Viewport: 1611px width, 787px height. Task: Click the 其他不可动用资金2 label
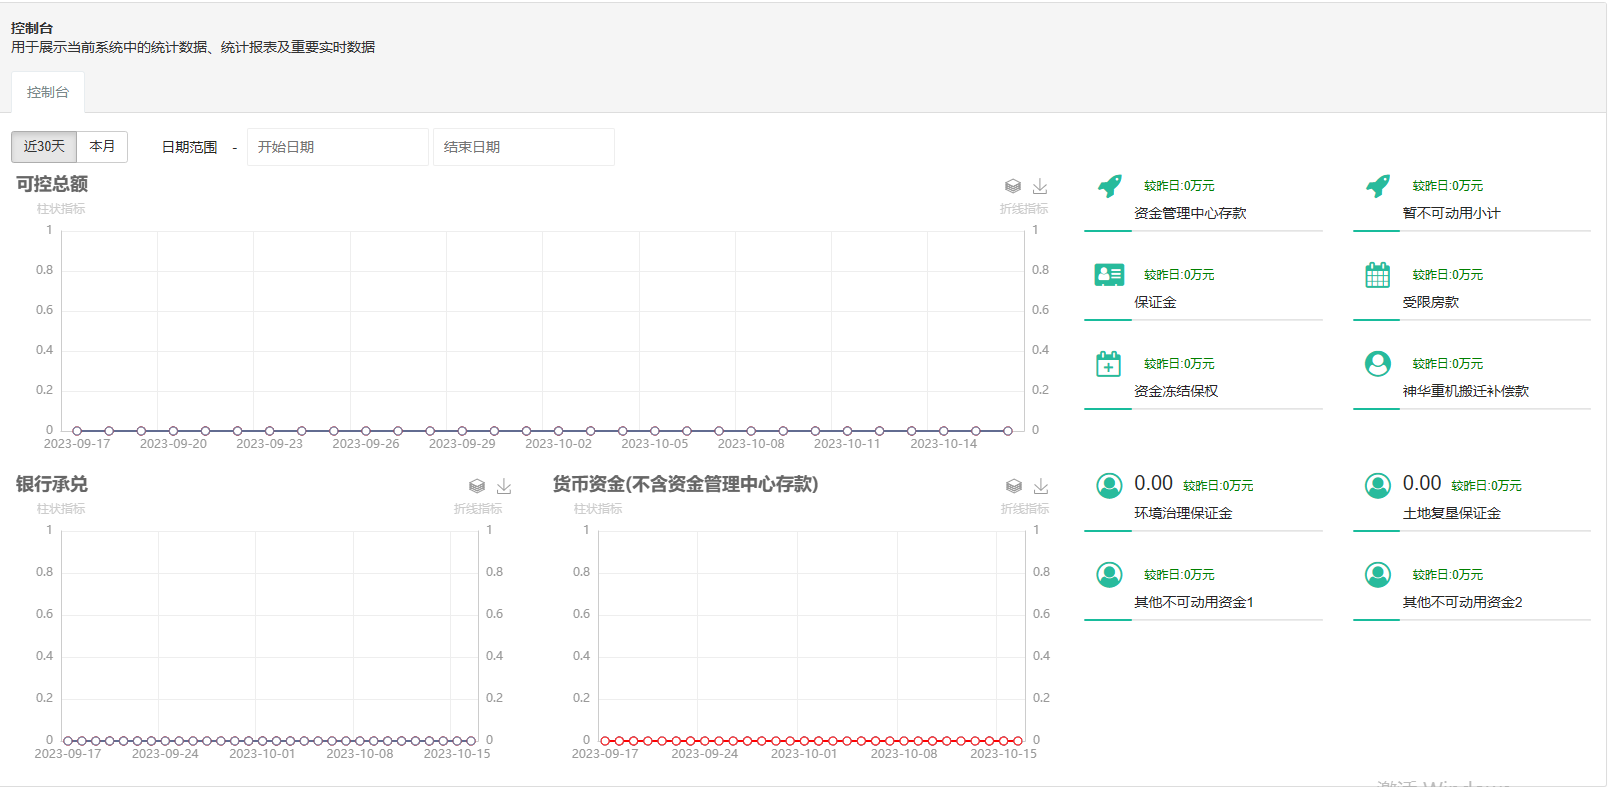1462,602
